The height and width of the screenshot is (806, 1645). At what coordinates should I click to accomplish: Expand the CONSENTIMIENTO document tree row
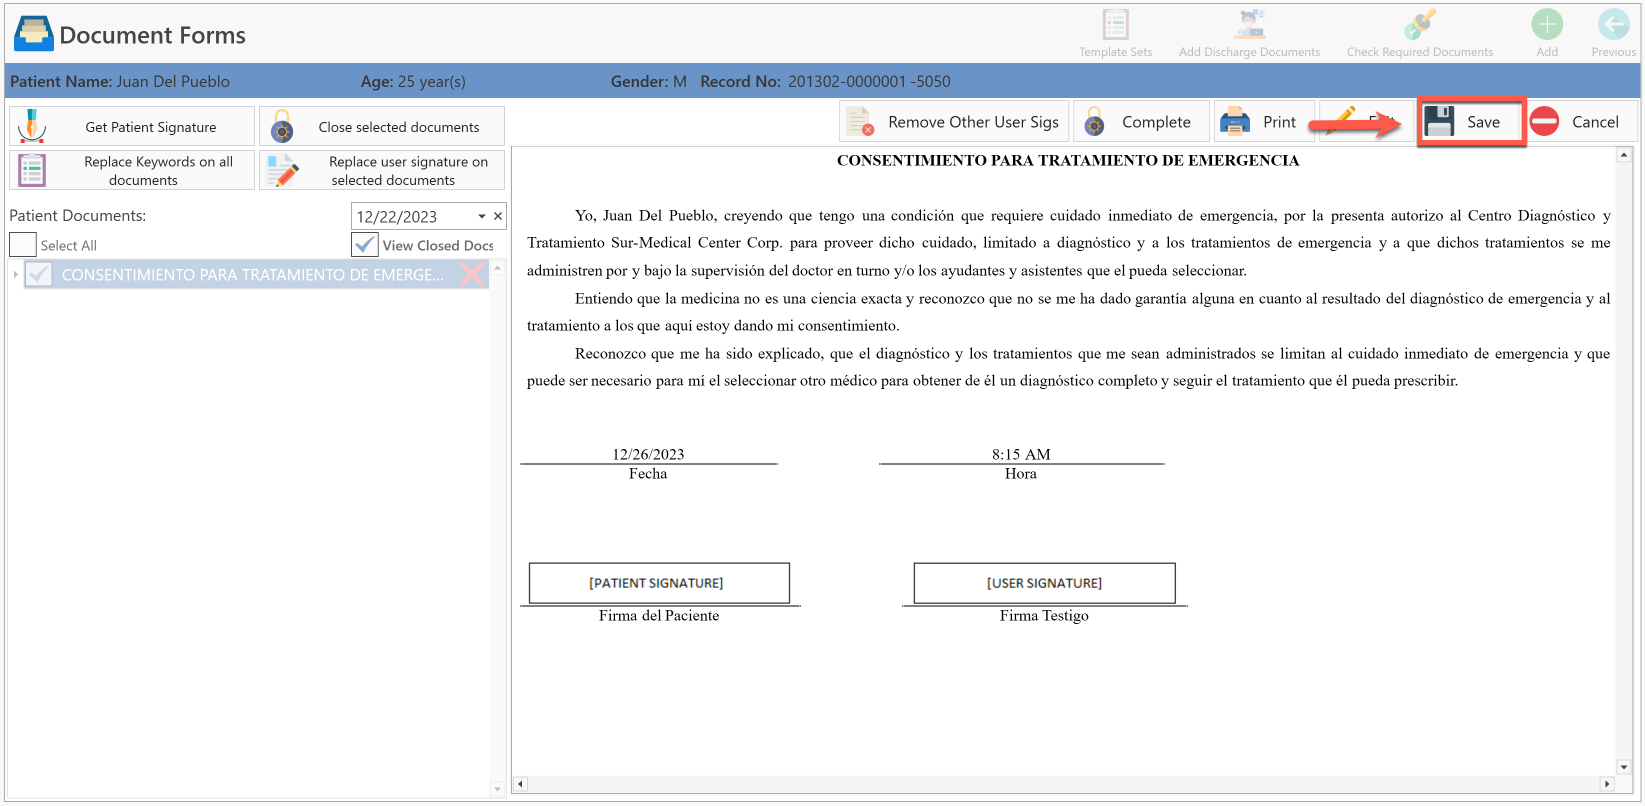(x=15, y=274)
